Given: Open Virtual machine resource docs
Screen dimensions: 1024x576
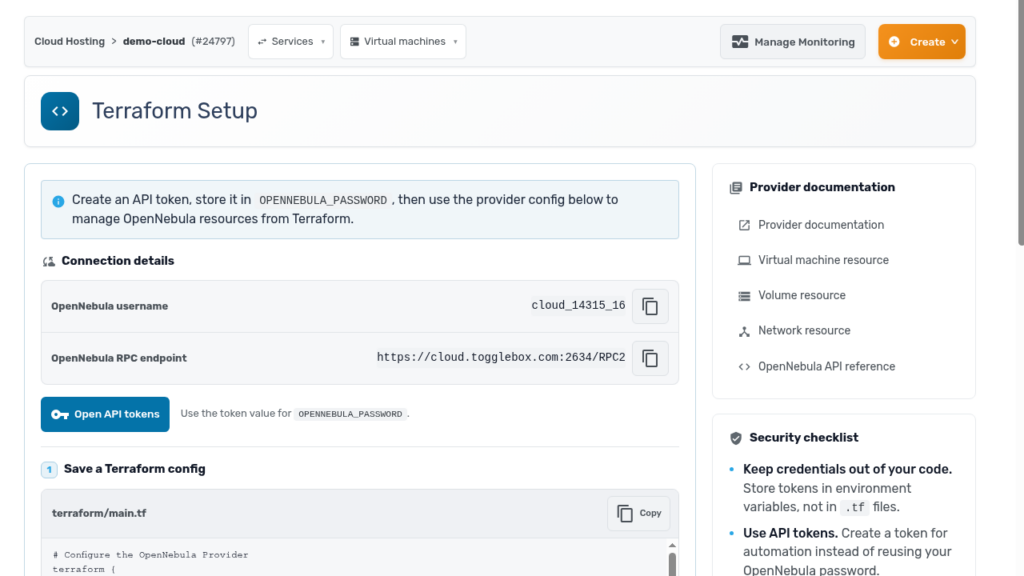Looking at the screenshot, I should [824, 260].
